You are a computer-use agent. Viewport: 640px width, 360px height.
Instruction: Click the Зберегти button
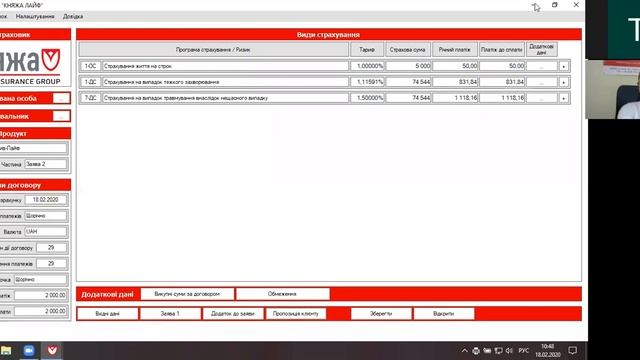tap(381, 313)
